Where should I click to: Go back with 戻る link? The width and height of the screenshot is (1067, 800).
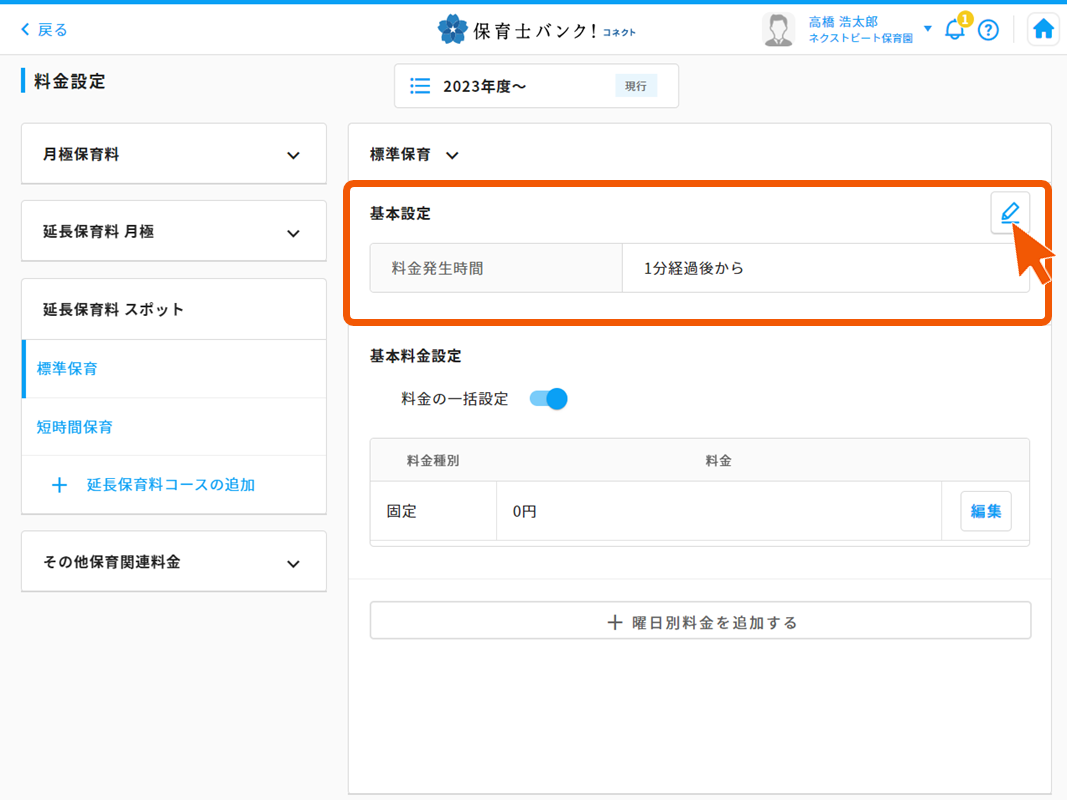pyautogui.click(x=44, y=30)
